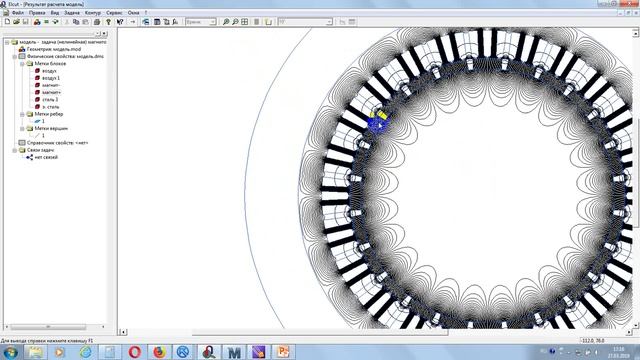Open the Файл menu

(x=18, y=13)
